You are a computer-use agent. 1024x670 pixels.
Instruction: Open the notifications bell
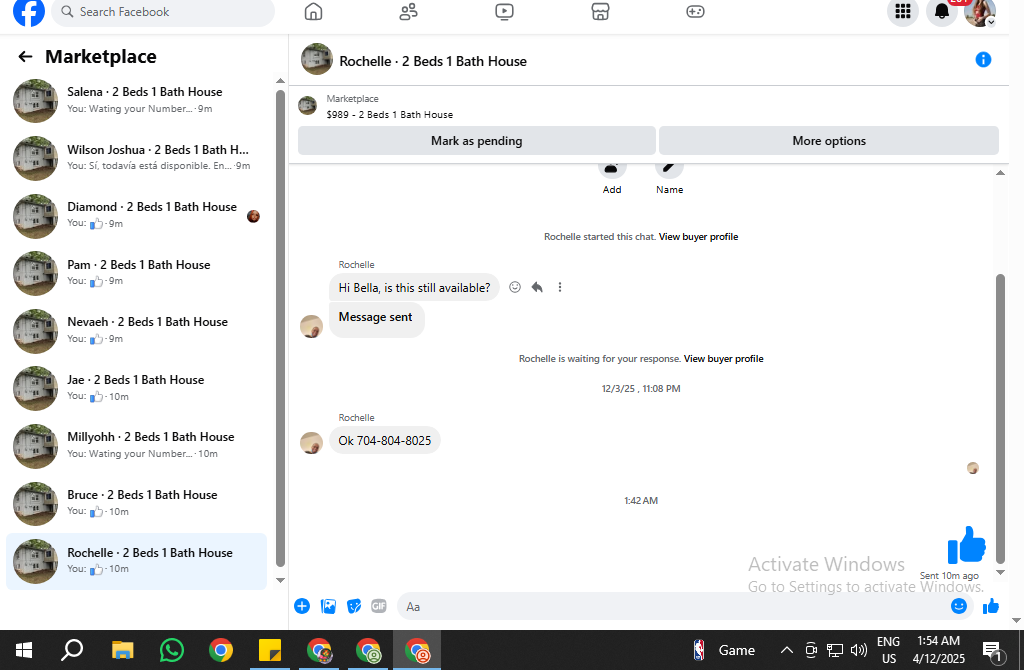[942, 12]
